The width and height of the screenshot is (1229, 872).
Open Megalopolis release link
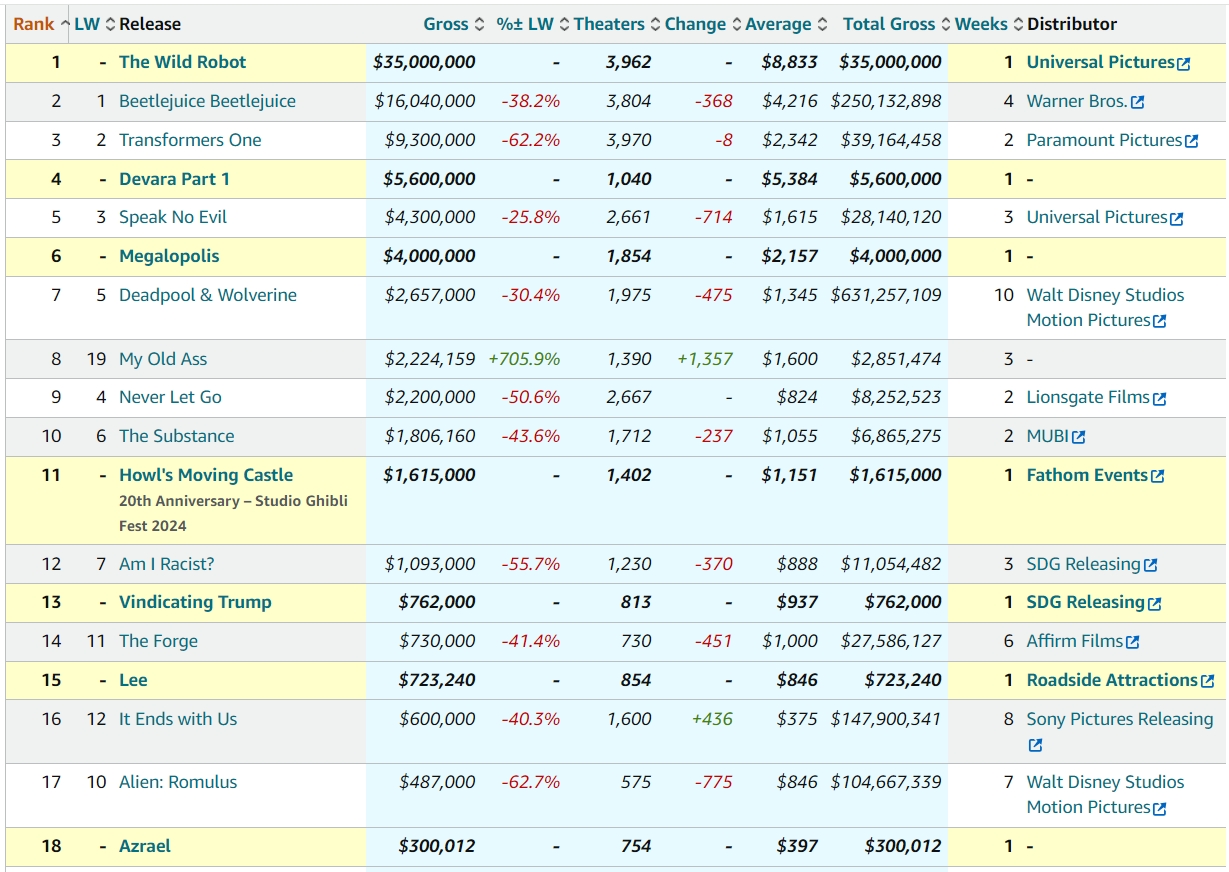pyautogui.click(x=169, y=256)
